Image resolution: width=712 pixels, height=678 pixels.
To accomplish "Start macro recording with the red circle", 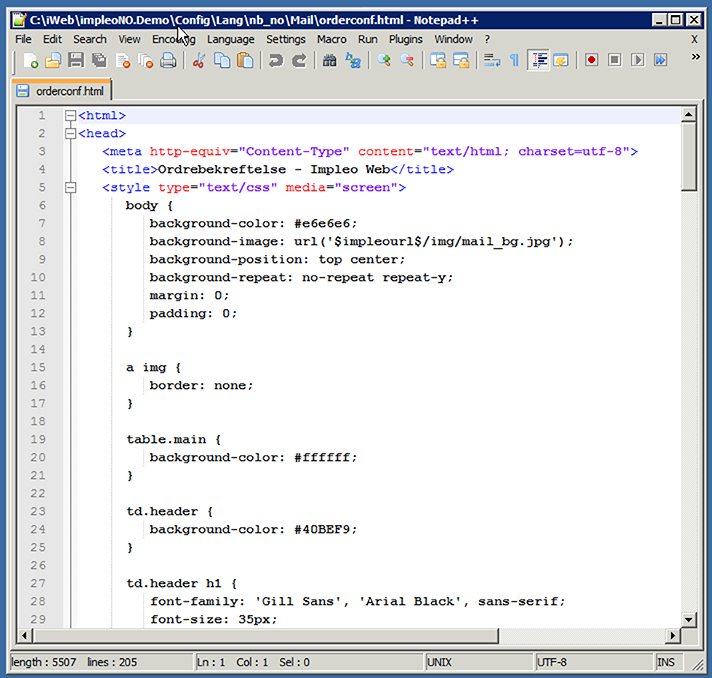I will [592, 61].
